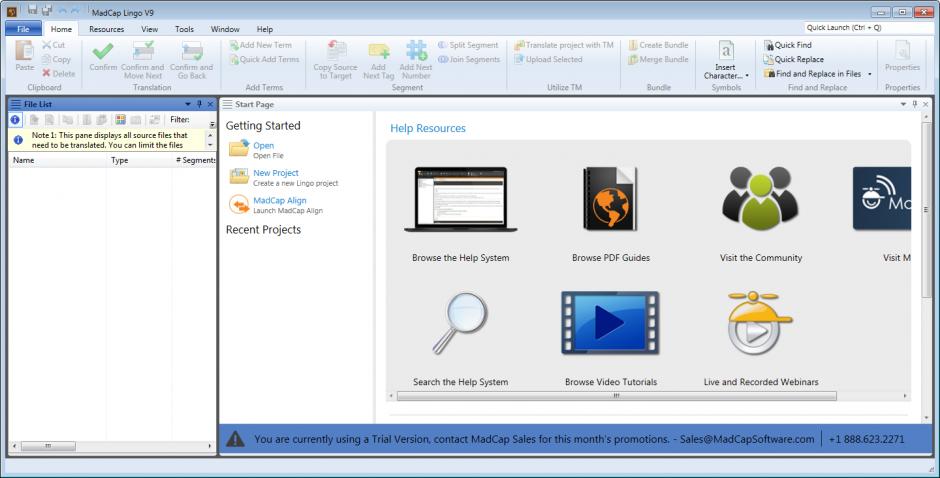Click the Create Bundle command
This screenshot has height=478, width=940.
(658, 45)
